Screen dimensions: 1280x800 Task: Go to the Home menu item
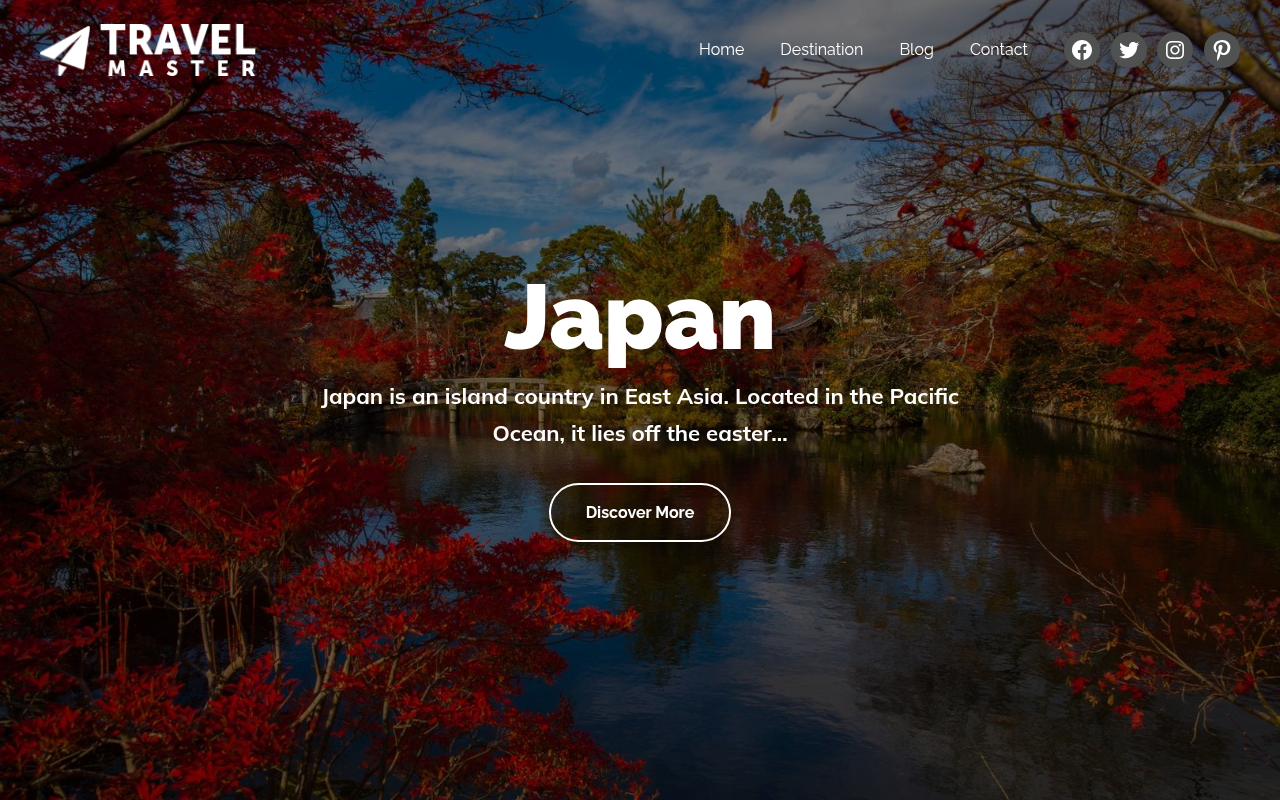pyautogui.click(x=721, y=50)
